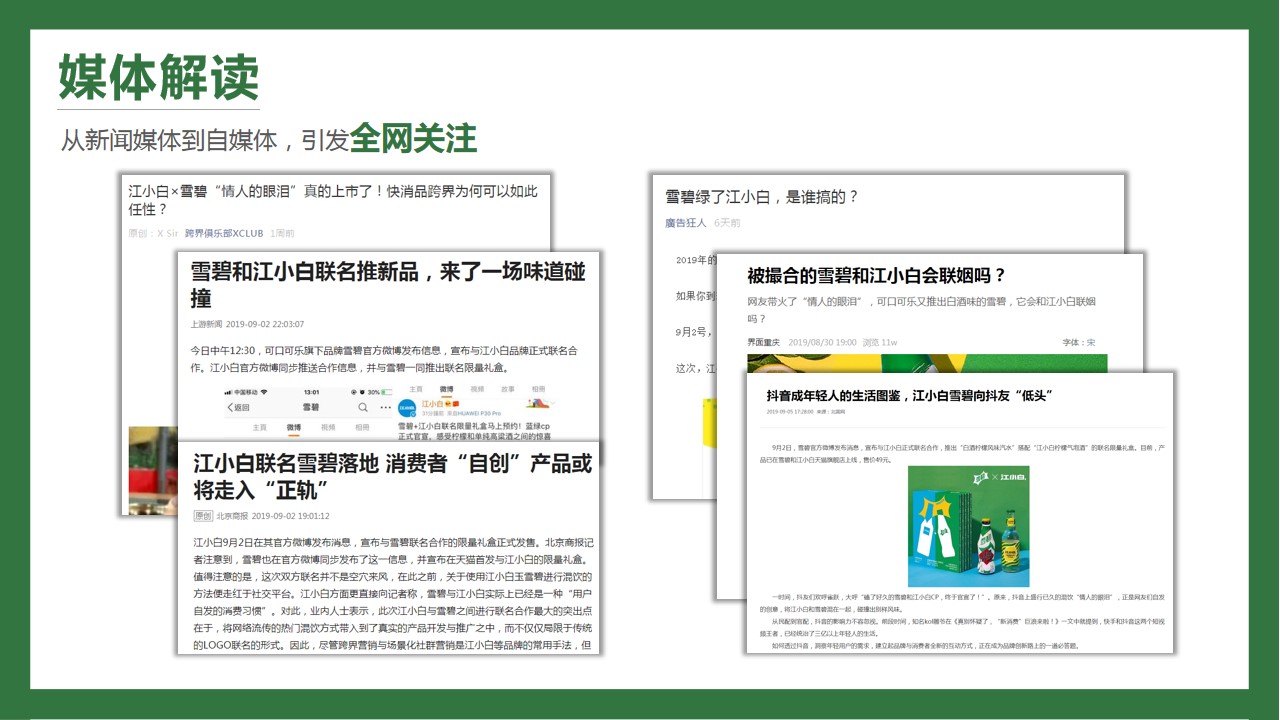Click the 北京商报 source name
Screen dimensions: 1280x720
pos(231,516)
